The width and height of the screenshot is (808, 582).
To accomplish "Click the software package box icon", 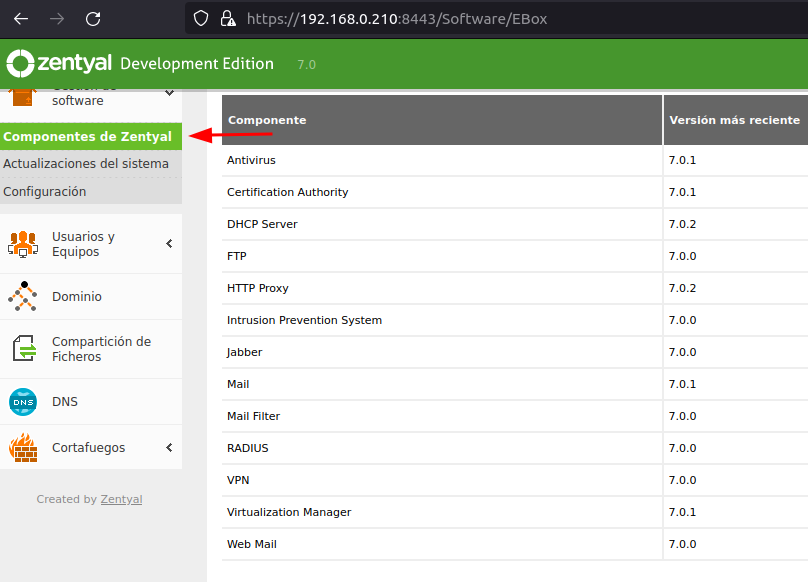I will pyautogui.click(x=23, y=97).
